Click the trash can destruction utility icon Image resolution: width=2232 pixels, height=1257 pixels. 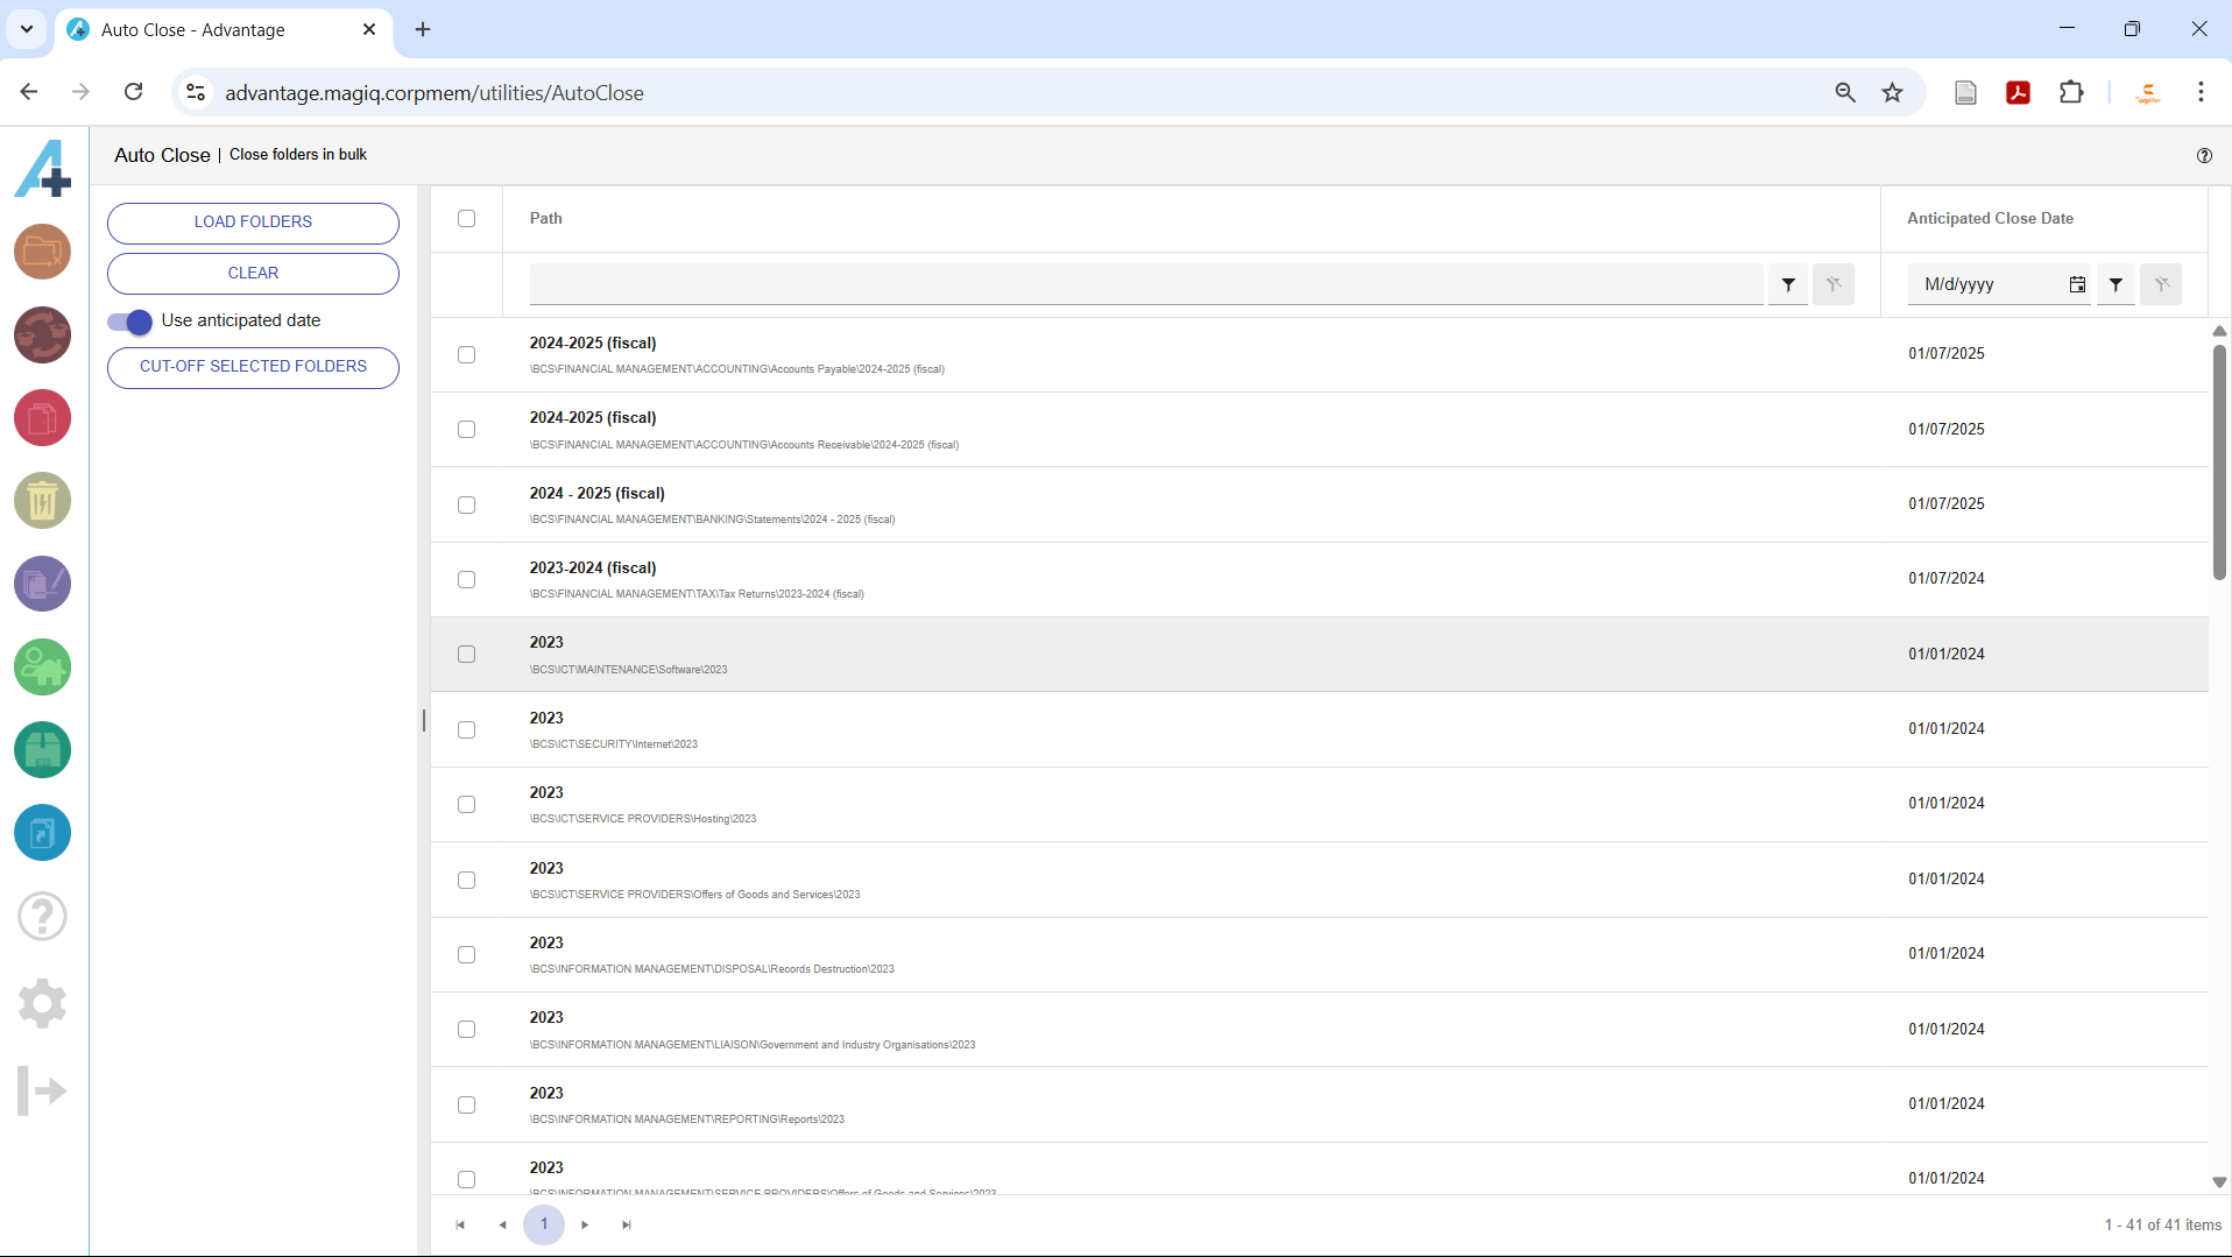[x=42, y=500]
